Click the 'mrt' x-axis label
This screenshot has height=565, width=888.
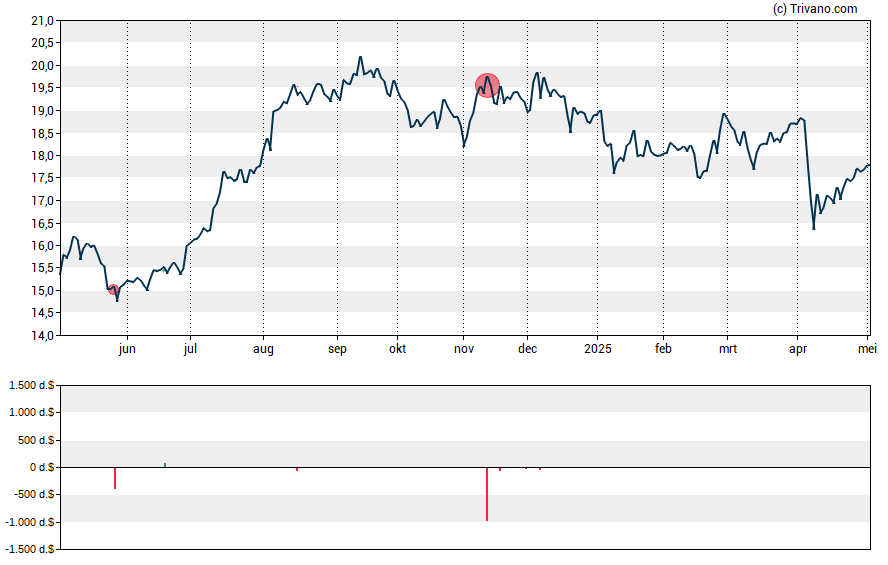click(728, 349)
